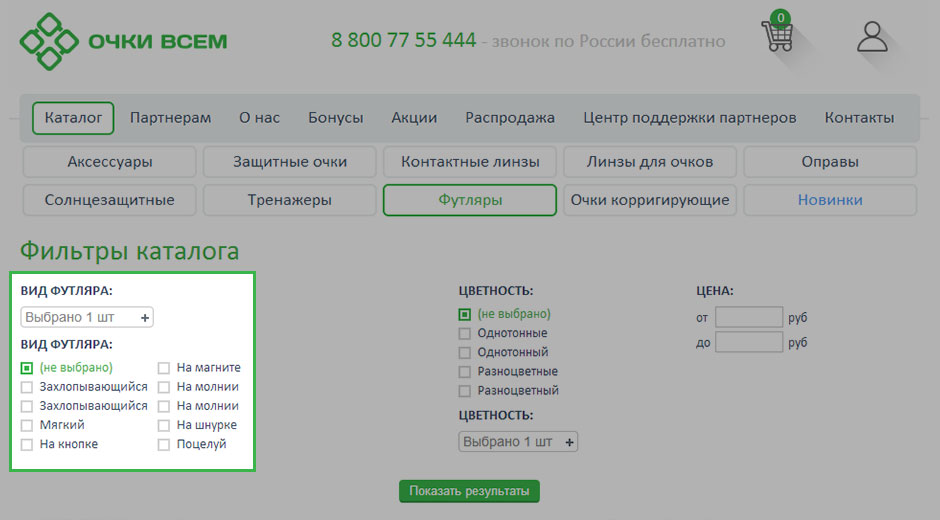Open Центр поддержки партнеров page
940x520 pixels.
(x=689, y=118)
